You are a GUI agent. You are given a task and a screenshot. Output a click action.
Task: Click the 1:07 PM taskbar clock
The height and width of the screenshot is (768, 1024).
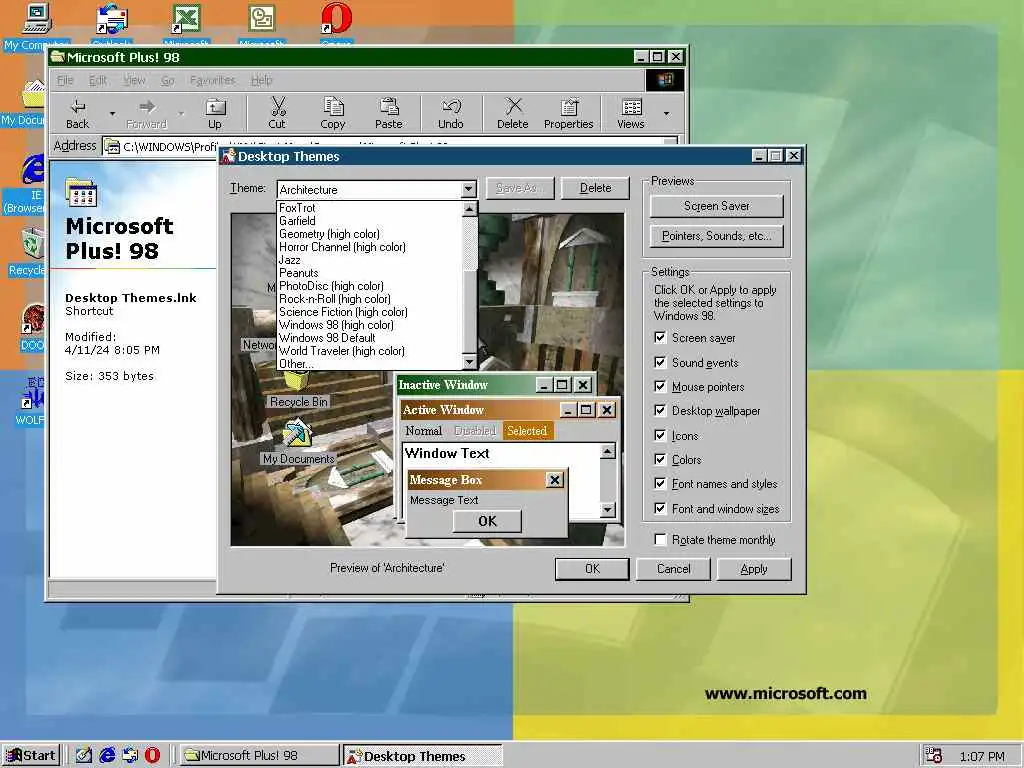(x=982, y=756)
